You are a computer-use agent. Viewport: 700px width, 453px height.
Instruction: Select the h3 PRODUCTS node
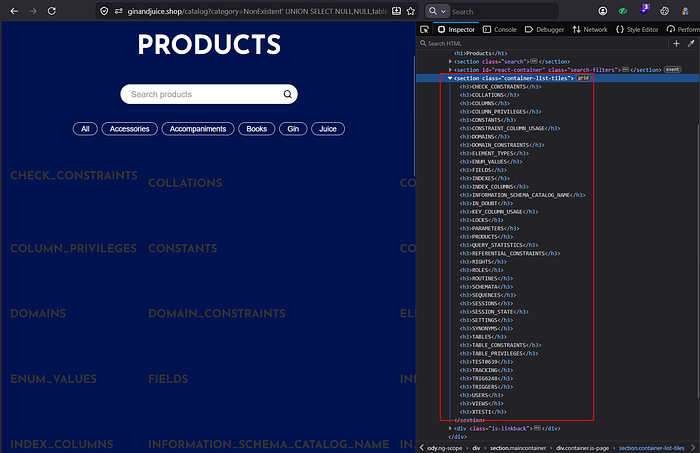click(487, 237)
